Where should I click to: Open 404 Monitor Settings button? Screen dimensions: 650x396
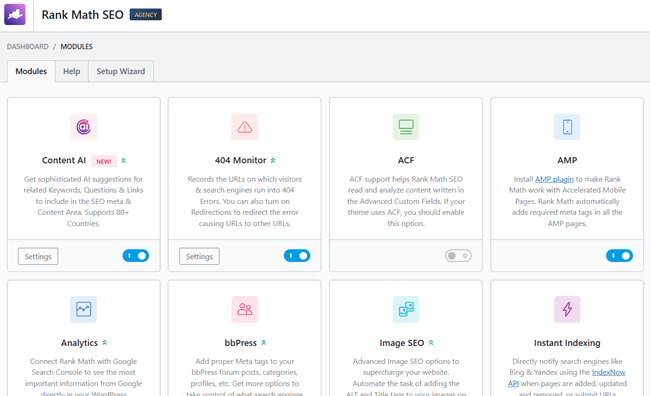(199, 256)
